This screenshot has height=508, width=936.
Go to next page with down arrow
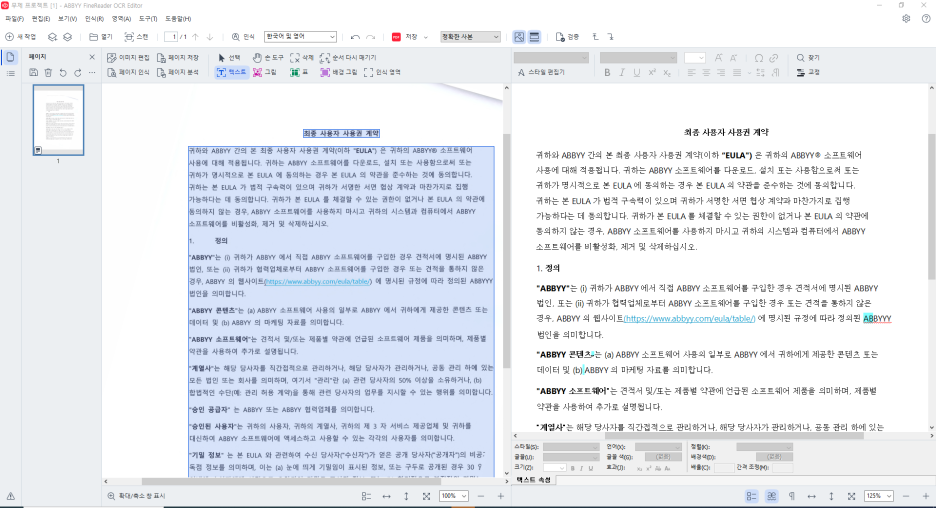pos(210,37)
